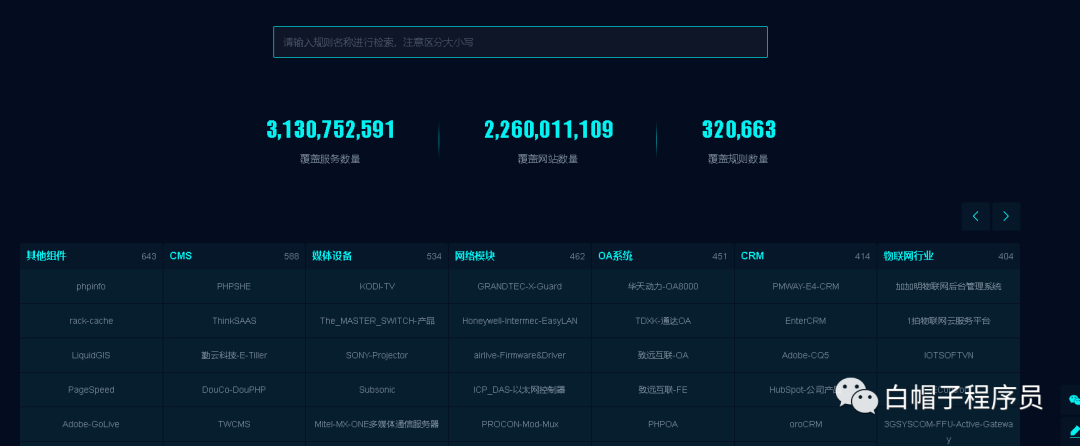
Task: Select the Honeywell-Intermec-EasyLAN rule
Action: [x=520, y=321]
